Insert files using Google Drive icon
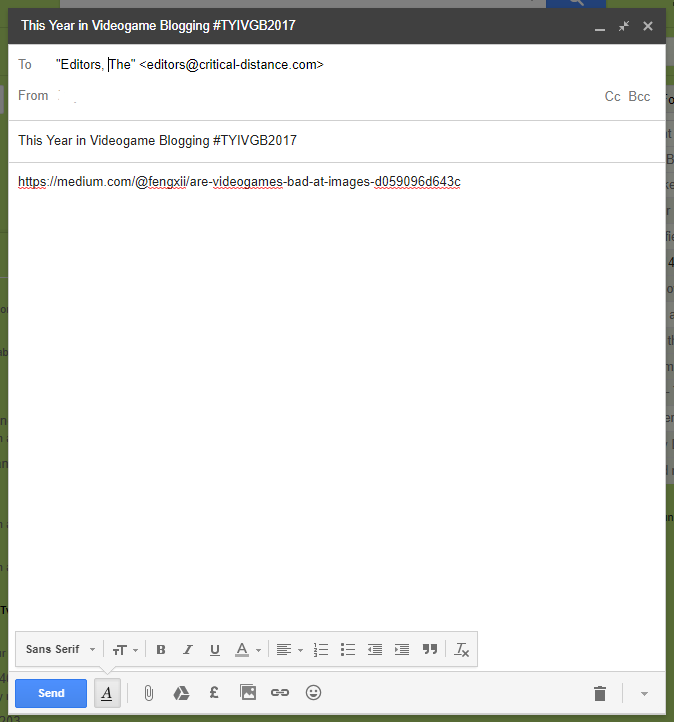 click(x=181, y=693)
